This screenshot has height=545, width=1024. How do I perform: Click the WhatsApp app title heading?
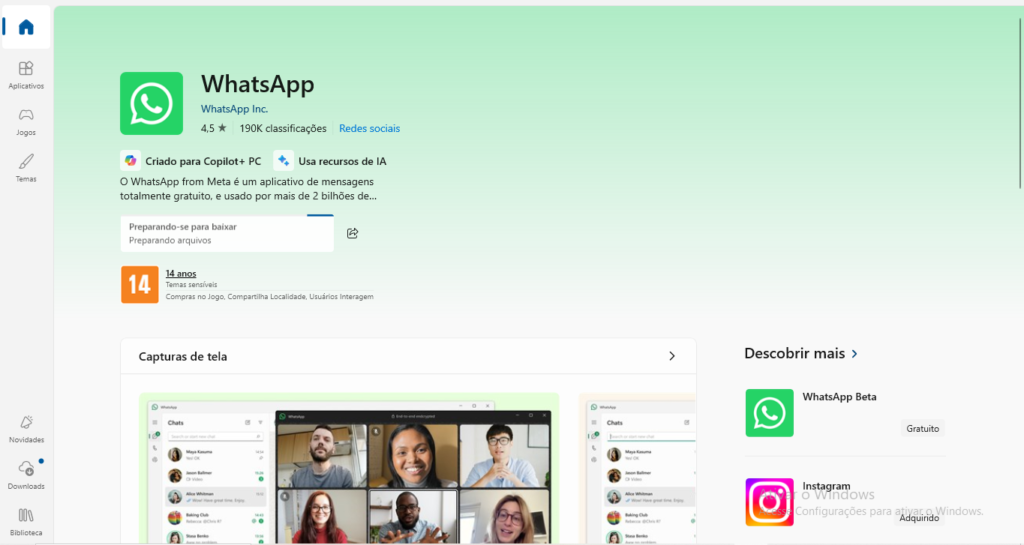[x=257, y=84]
